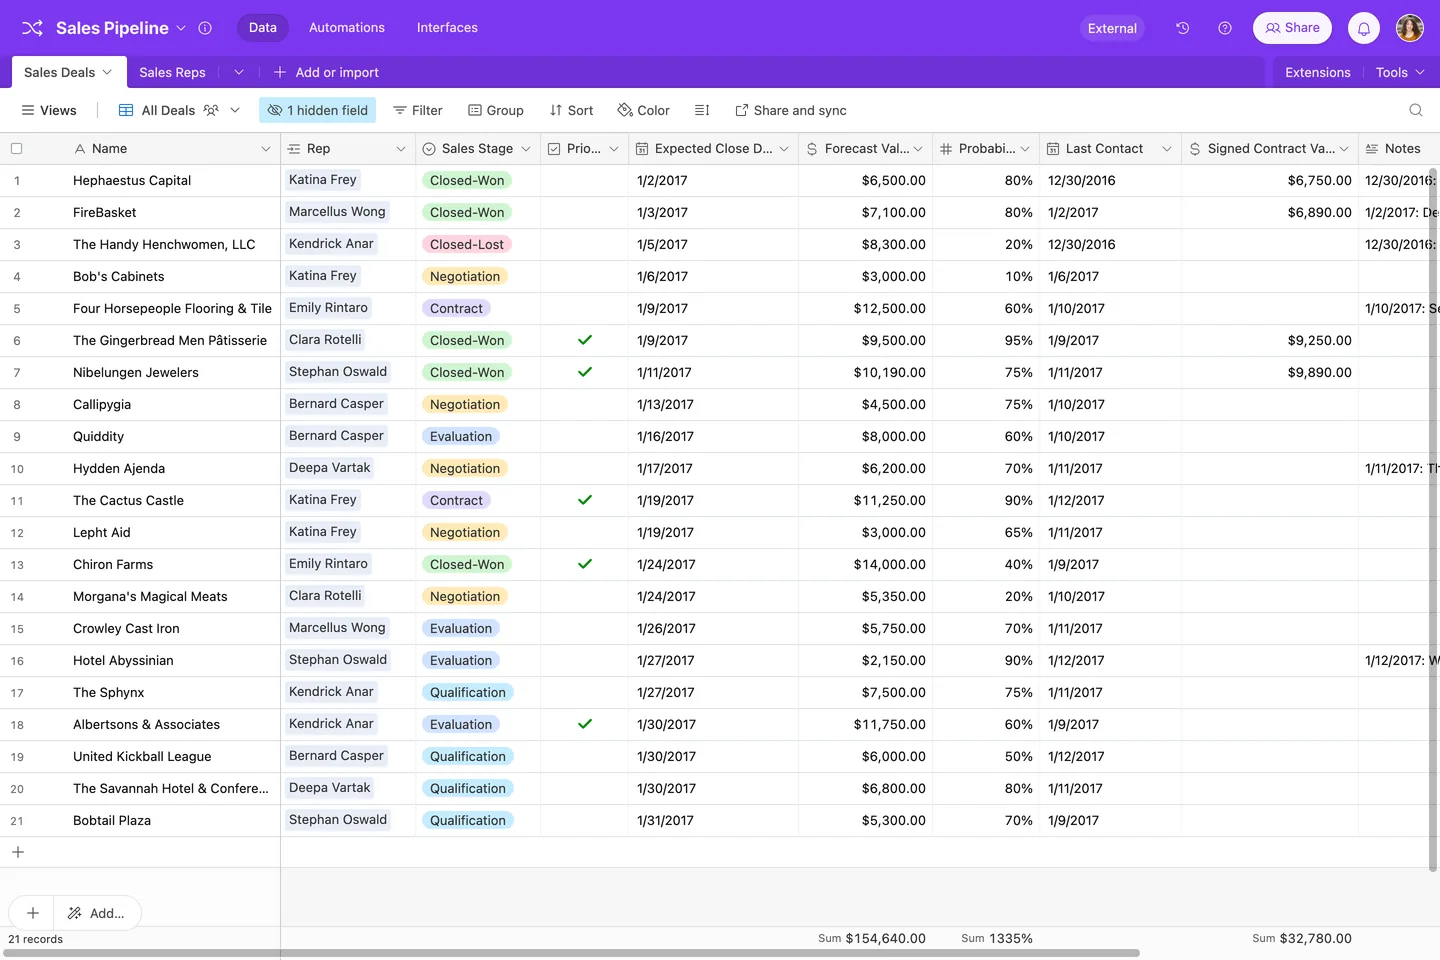
Task: Open the Forecast Value column dropdown
Action: tap(918, 148)
